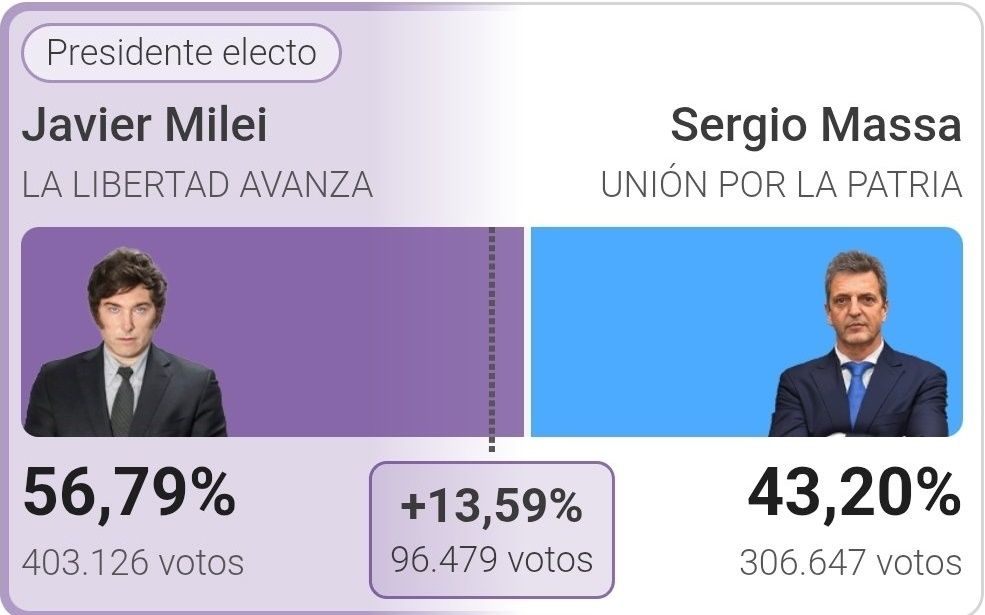Select the Sergio Massa candidate name
The height and width of the screenshot is (615, 985).
(816, 125)
